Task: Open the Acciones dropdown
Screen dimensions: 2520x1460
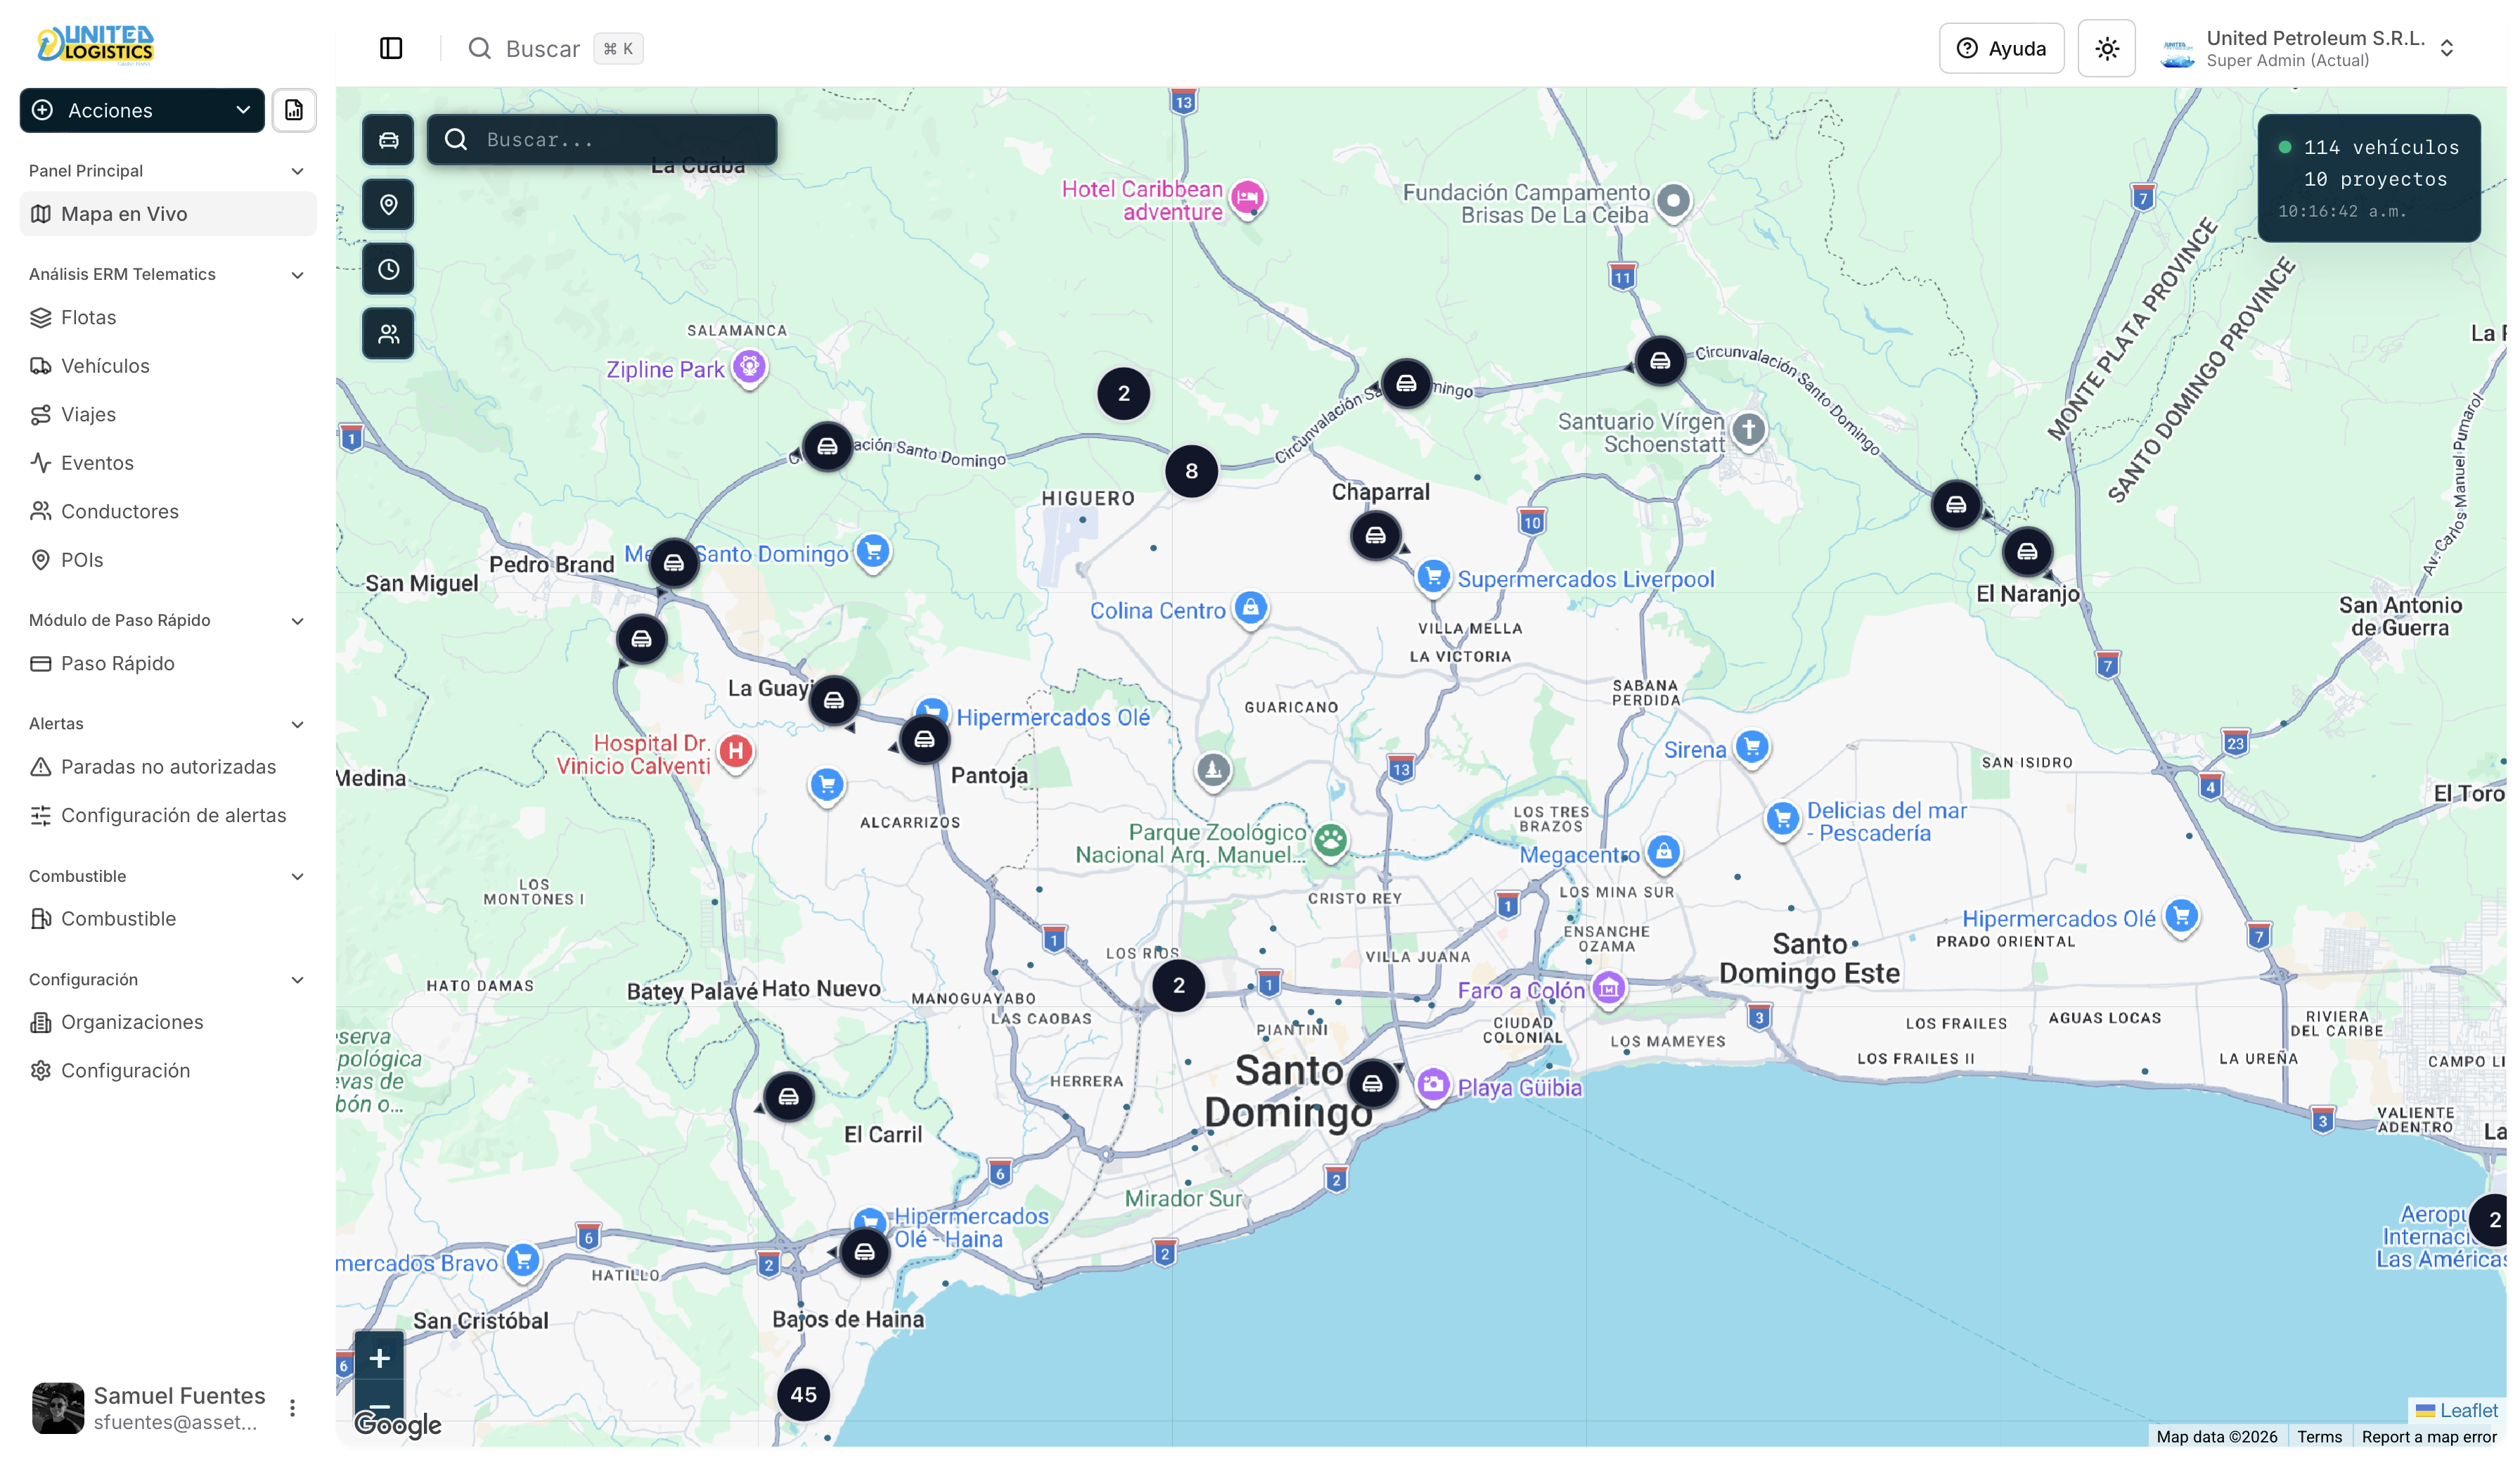Action: coord(142,110)
